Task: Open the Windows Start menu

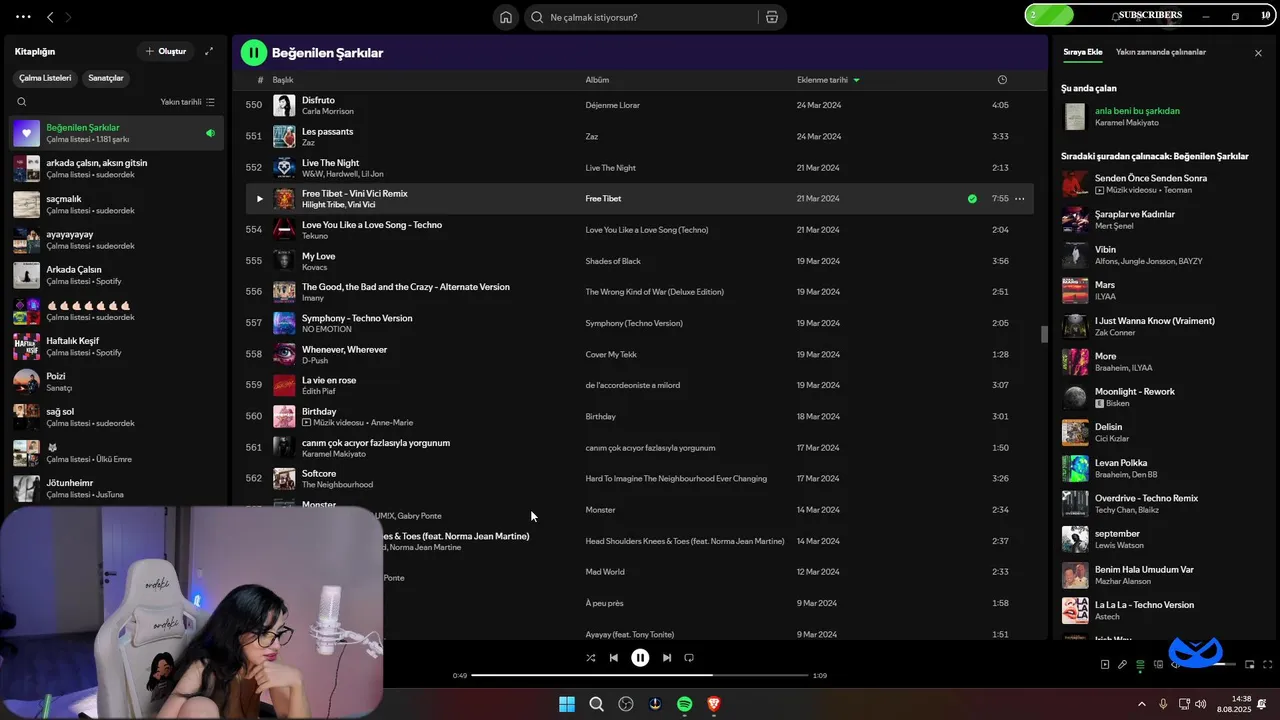Action: [567, 704]
